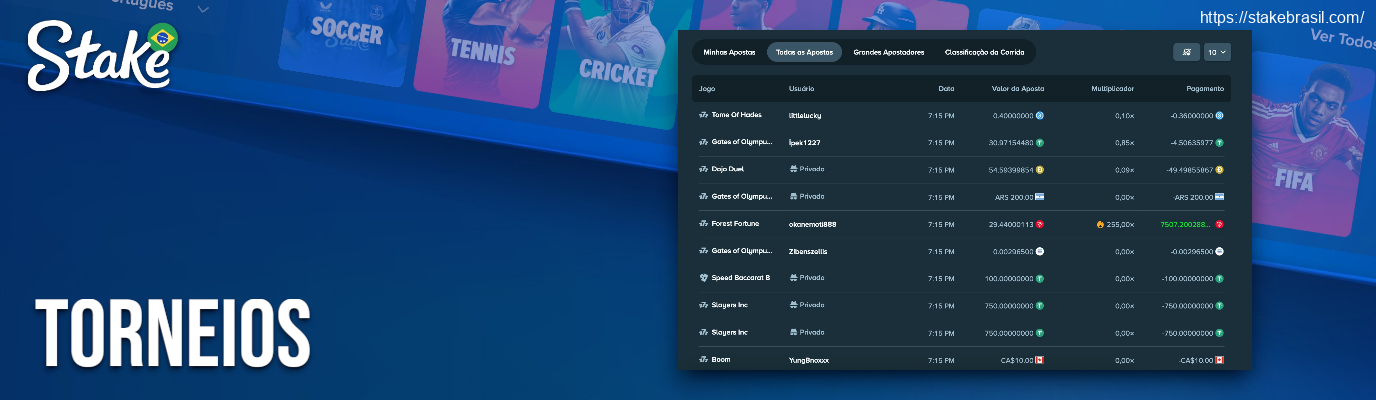
Task: Click the Forest Fortune game icon
Action: click(703, 224)
